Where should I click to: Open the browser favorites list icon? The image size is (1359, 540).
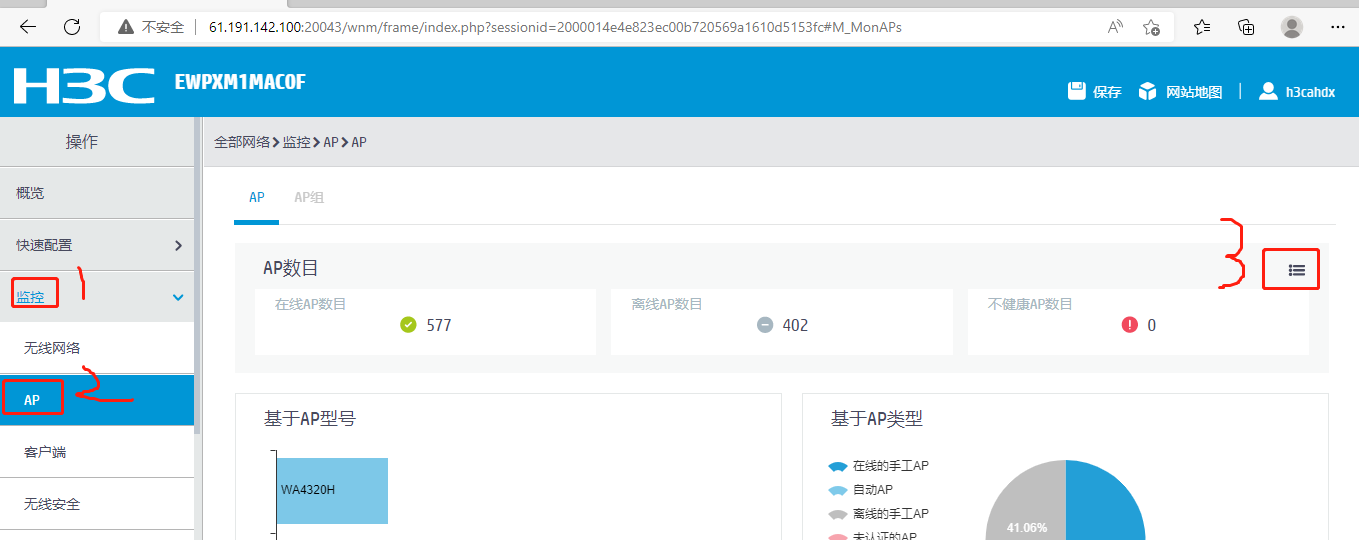(1202, 27)
